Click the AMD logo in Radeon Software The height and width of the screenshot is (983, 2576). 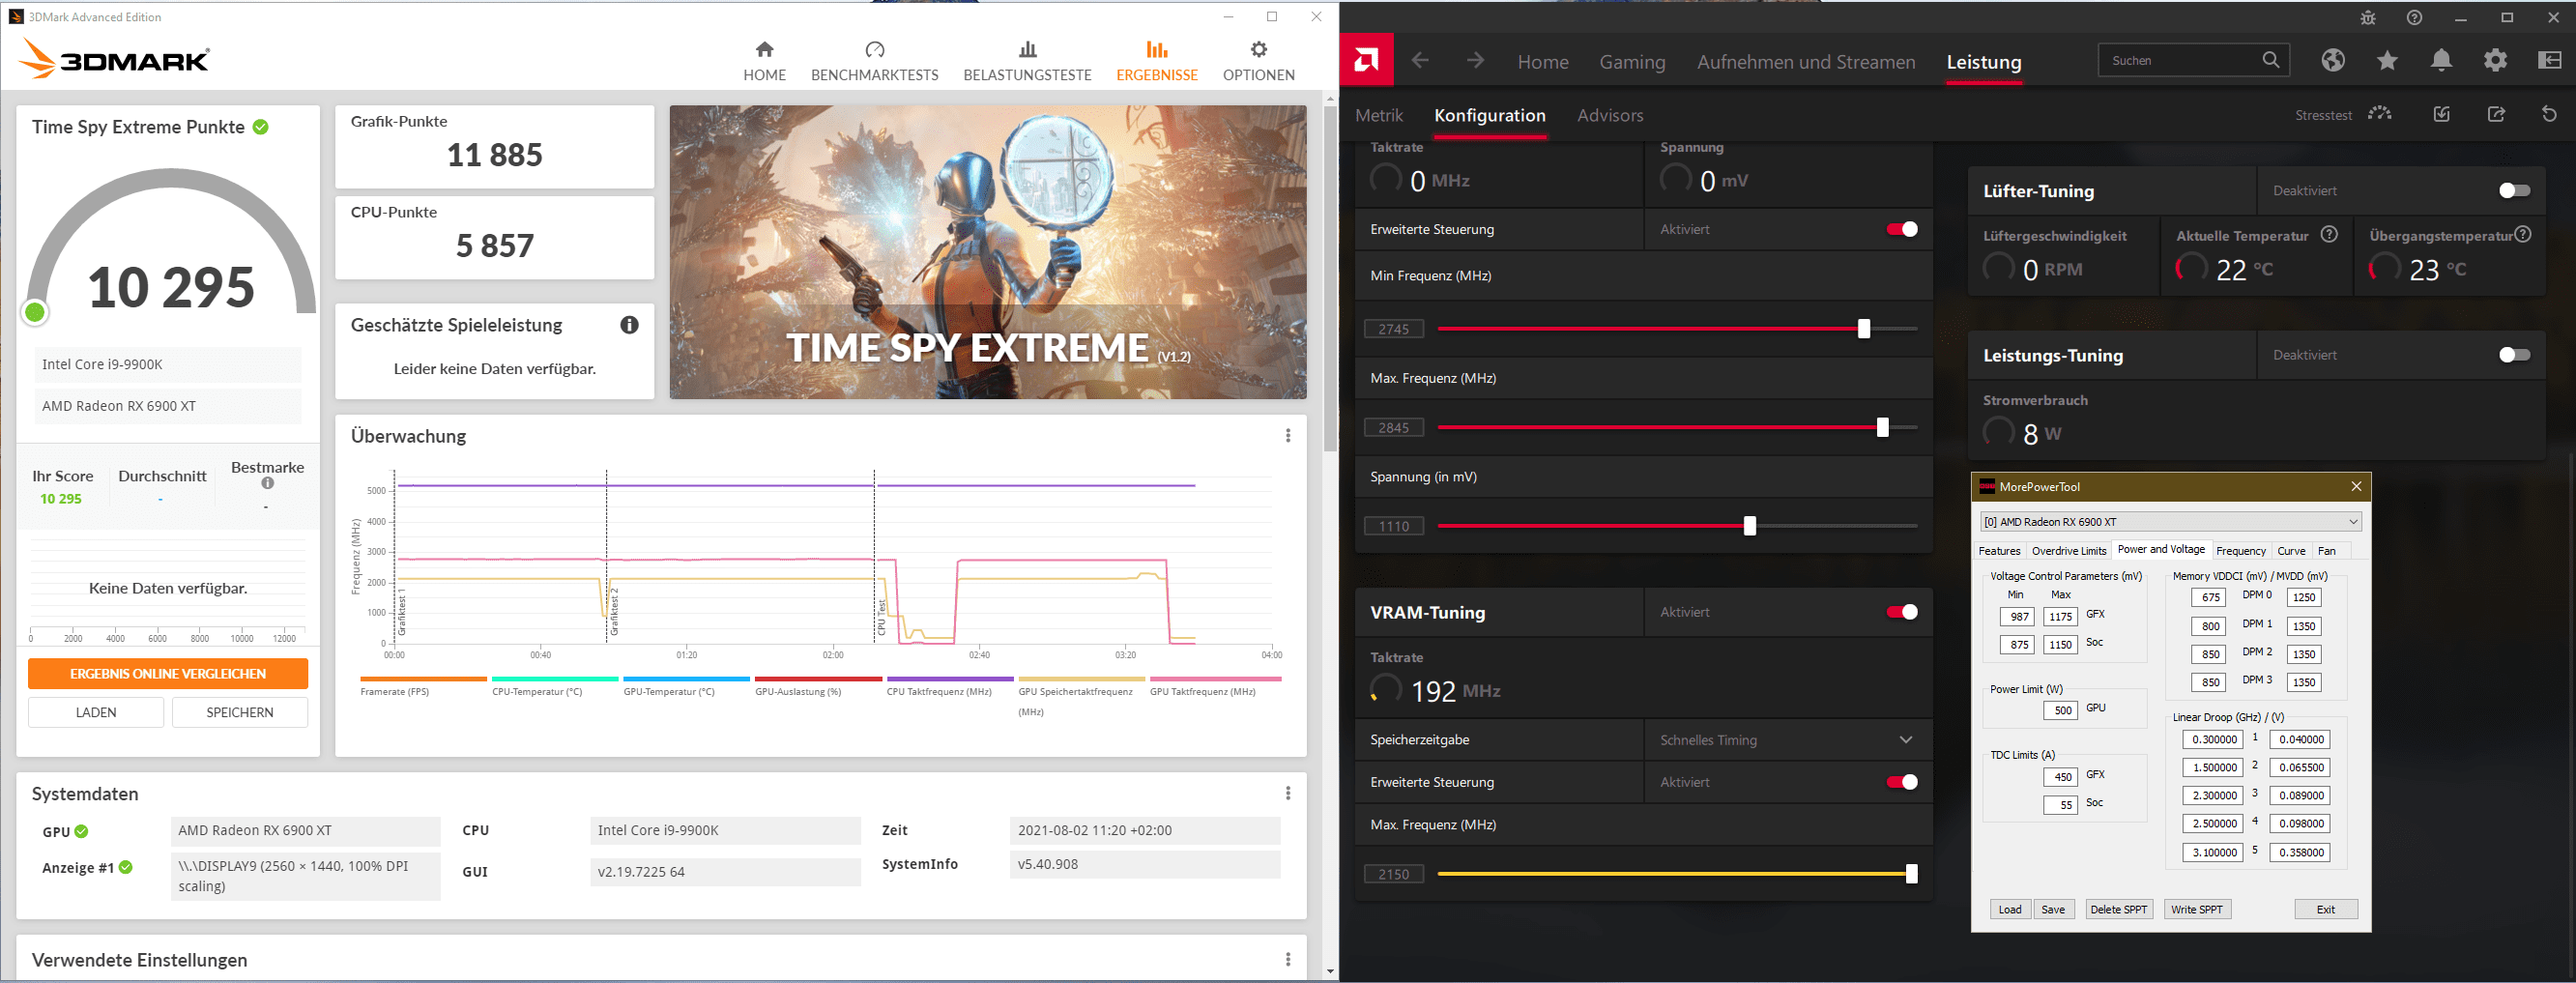(x=1365, y=60)
